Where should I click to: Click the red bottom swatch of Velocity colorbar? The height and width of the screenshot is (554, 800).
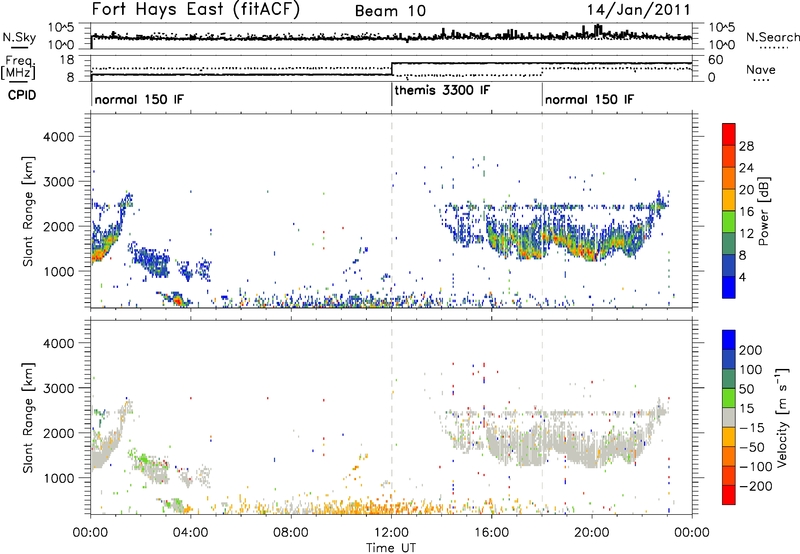point(729,495)
